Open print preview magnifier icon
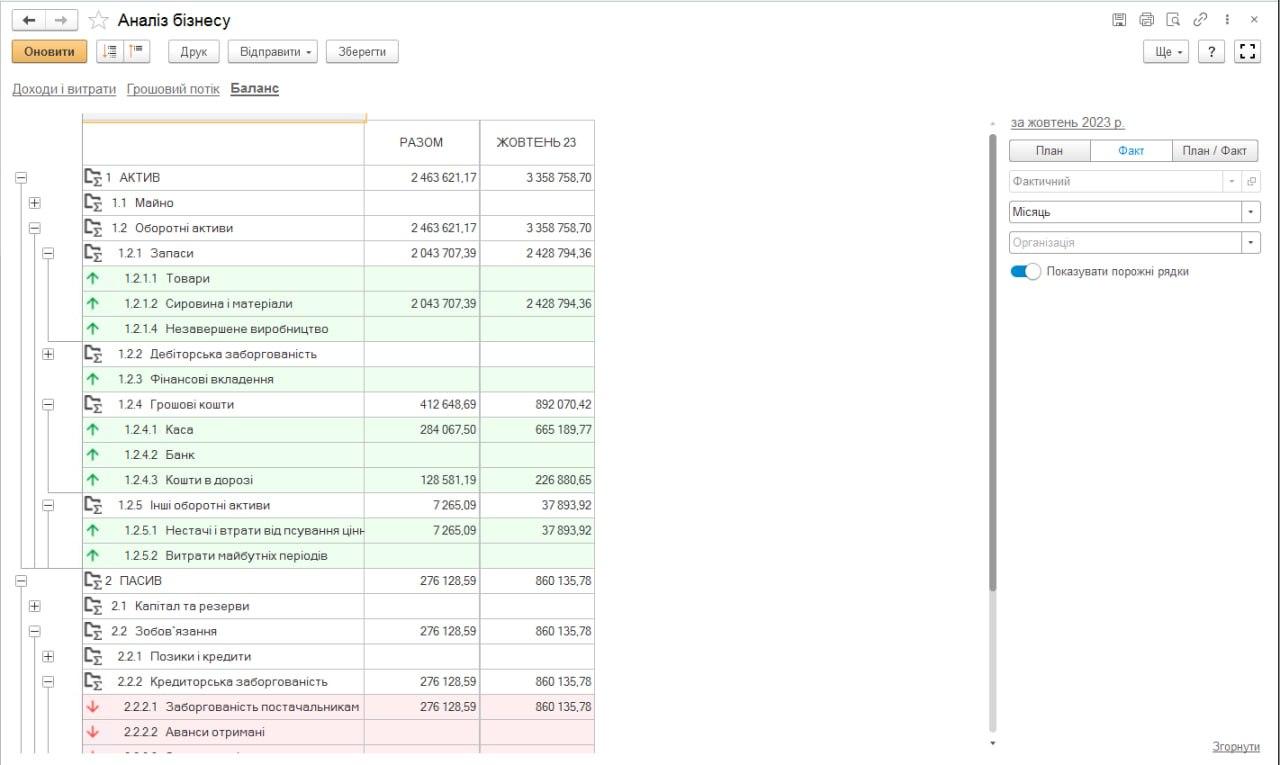1280x765 pixels. (1173, 19)
